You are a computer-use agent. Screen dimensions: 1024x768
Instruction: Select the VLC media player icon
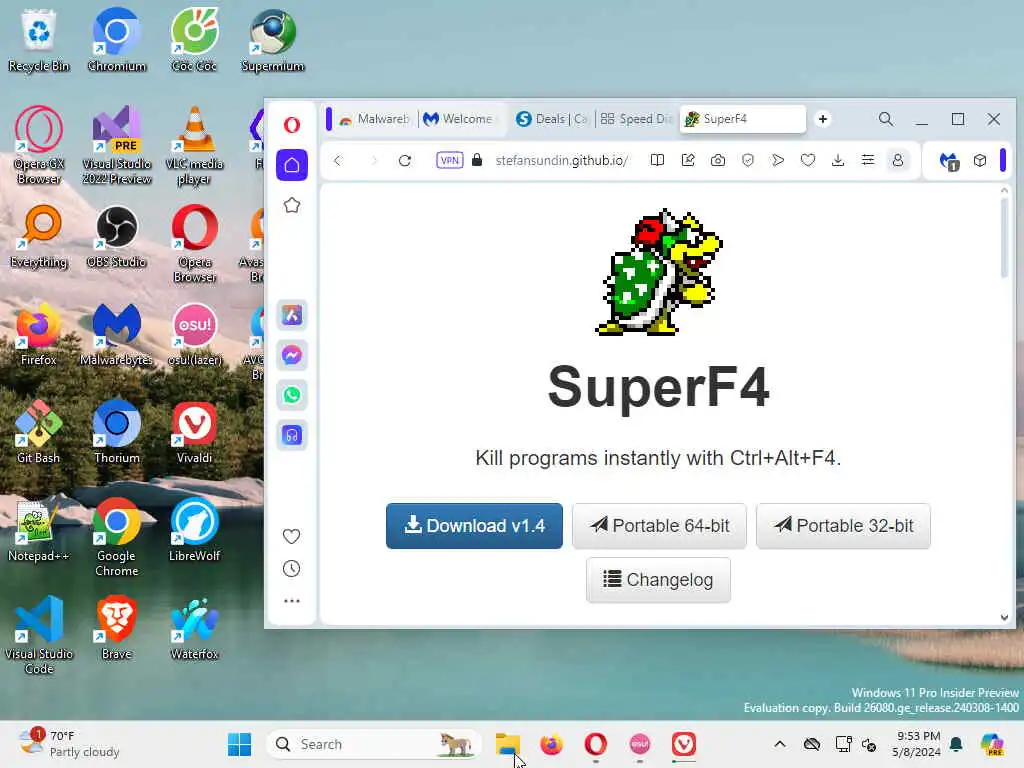(195, 146)
